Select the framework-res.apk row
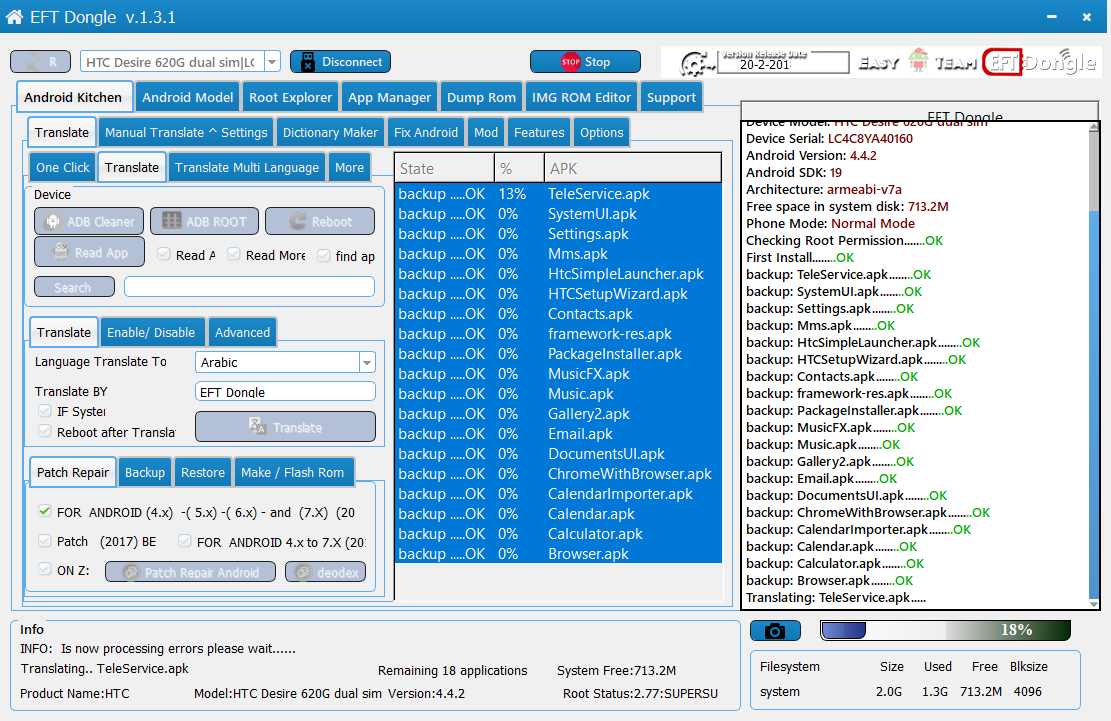The height and width of the screenshot is (721, 1111). click(x=558, y=334)
